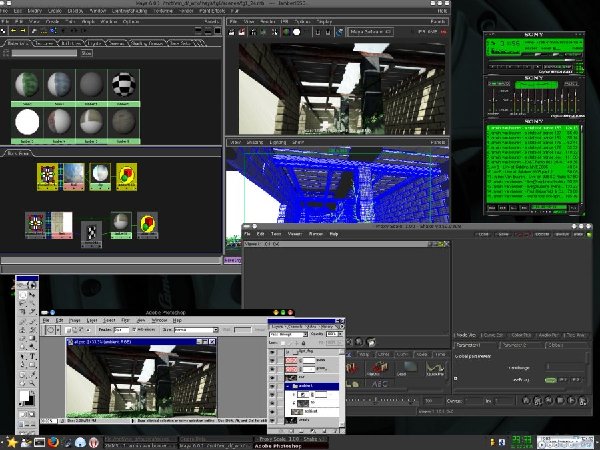Select the Hand tool in Photoshop

pyautogui.click(x=23, y=383)
